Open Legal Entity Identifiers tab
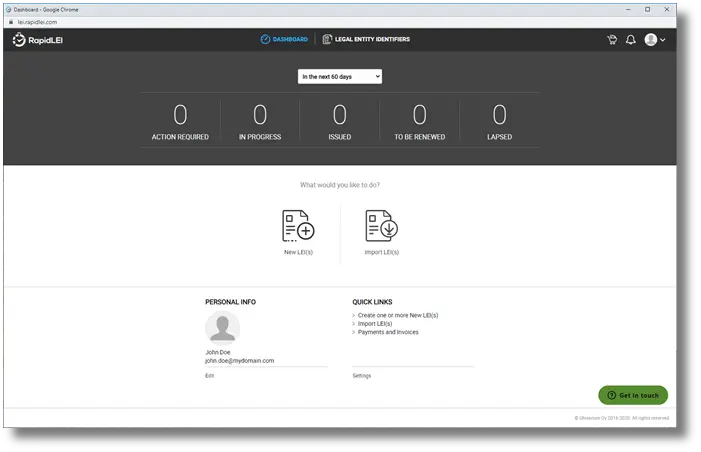 [366, 39]
